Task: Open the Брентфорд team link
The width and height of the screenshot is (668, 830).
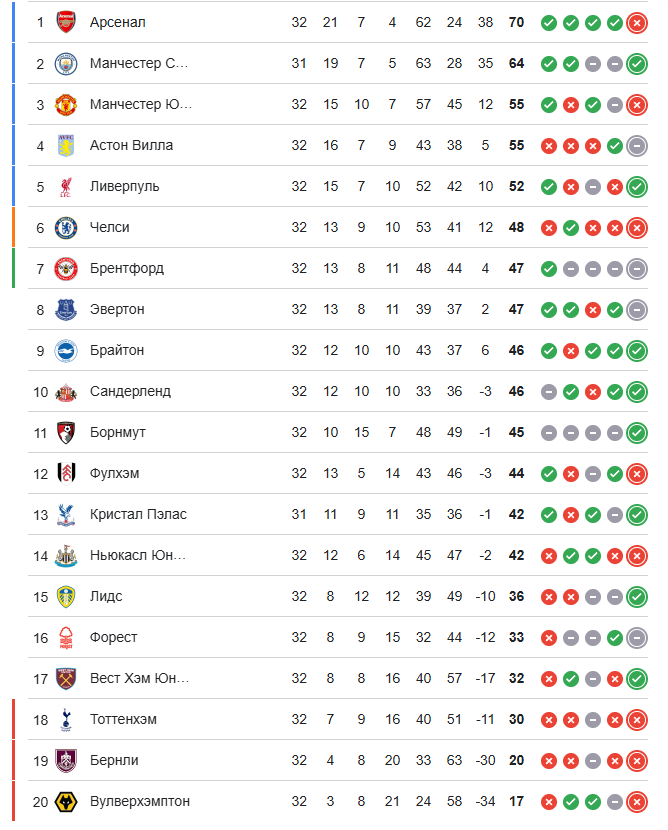Action: pos(126,268)
